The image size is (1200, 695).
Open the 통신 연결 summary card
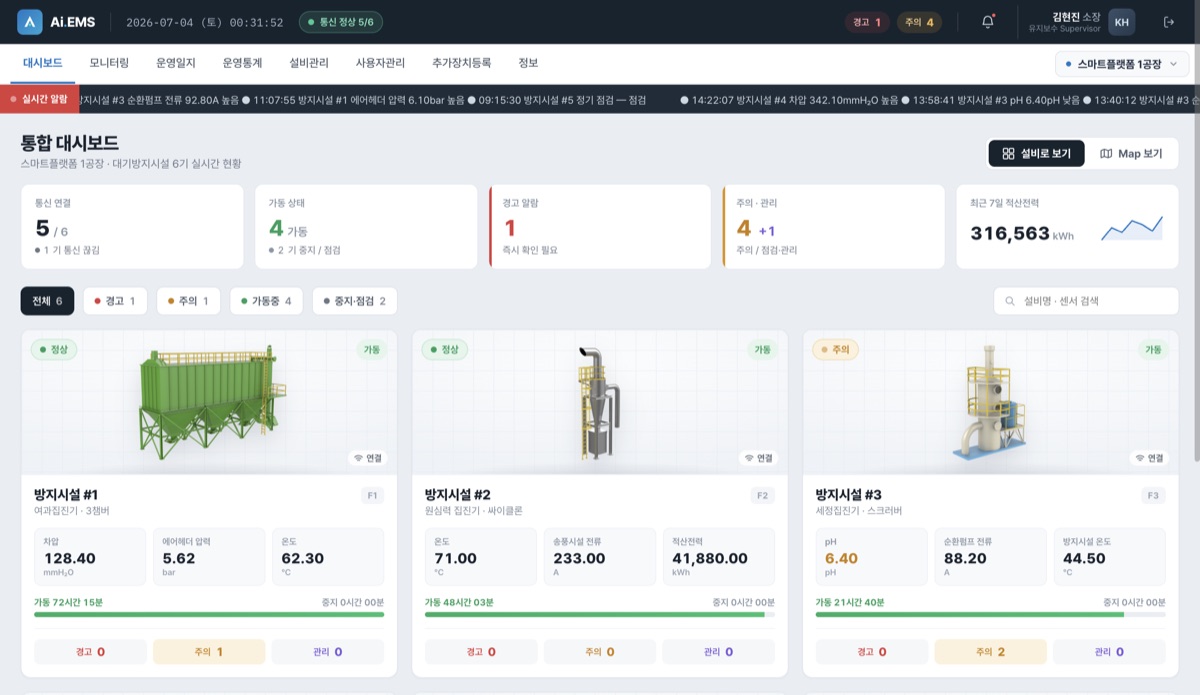tap(132, 227)
